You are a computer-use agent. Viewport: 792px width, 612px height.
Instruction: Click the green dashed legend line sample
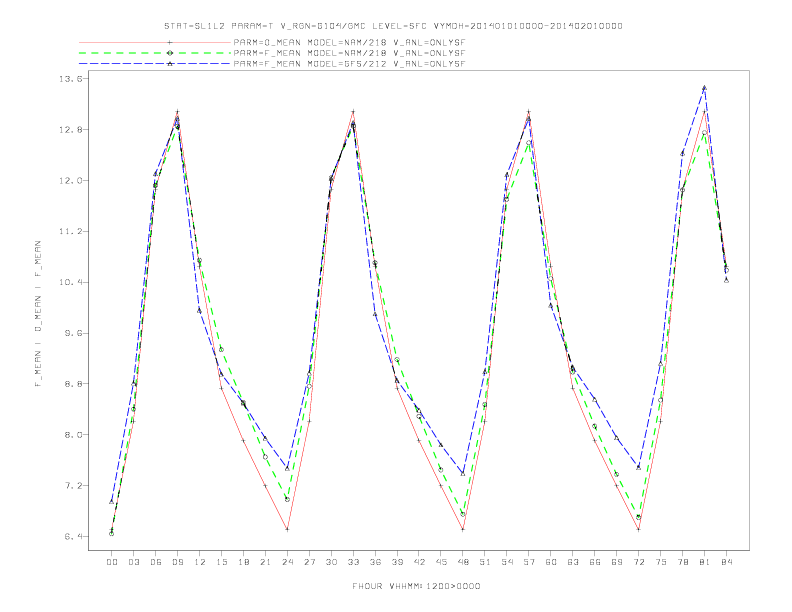[x=155, y=53]
